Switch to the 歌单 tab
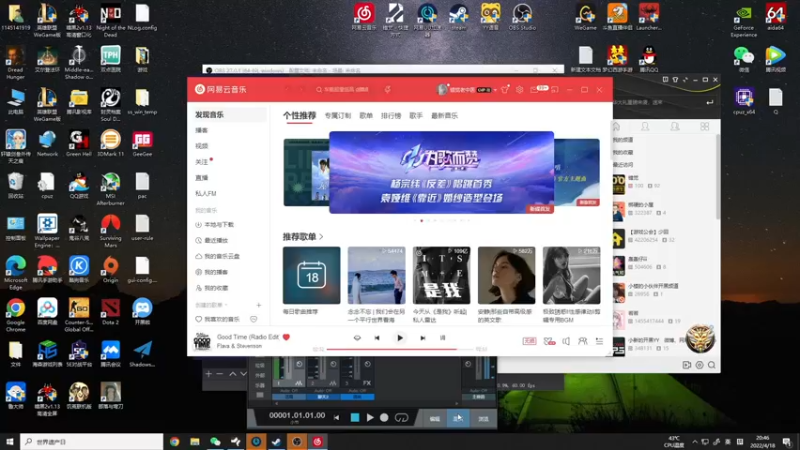The height and width of the screenshot is (450, 800). (x=366, y=116)
